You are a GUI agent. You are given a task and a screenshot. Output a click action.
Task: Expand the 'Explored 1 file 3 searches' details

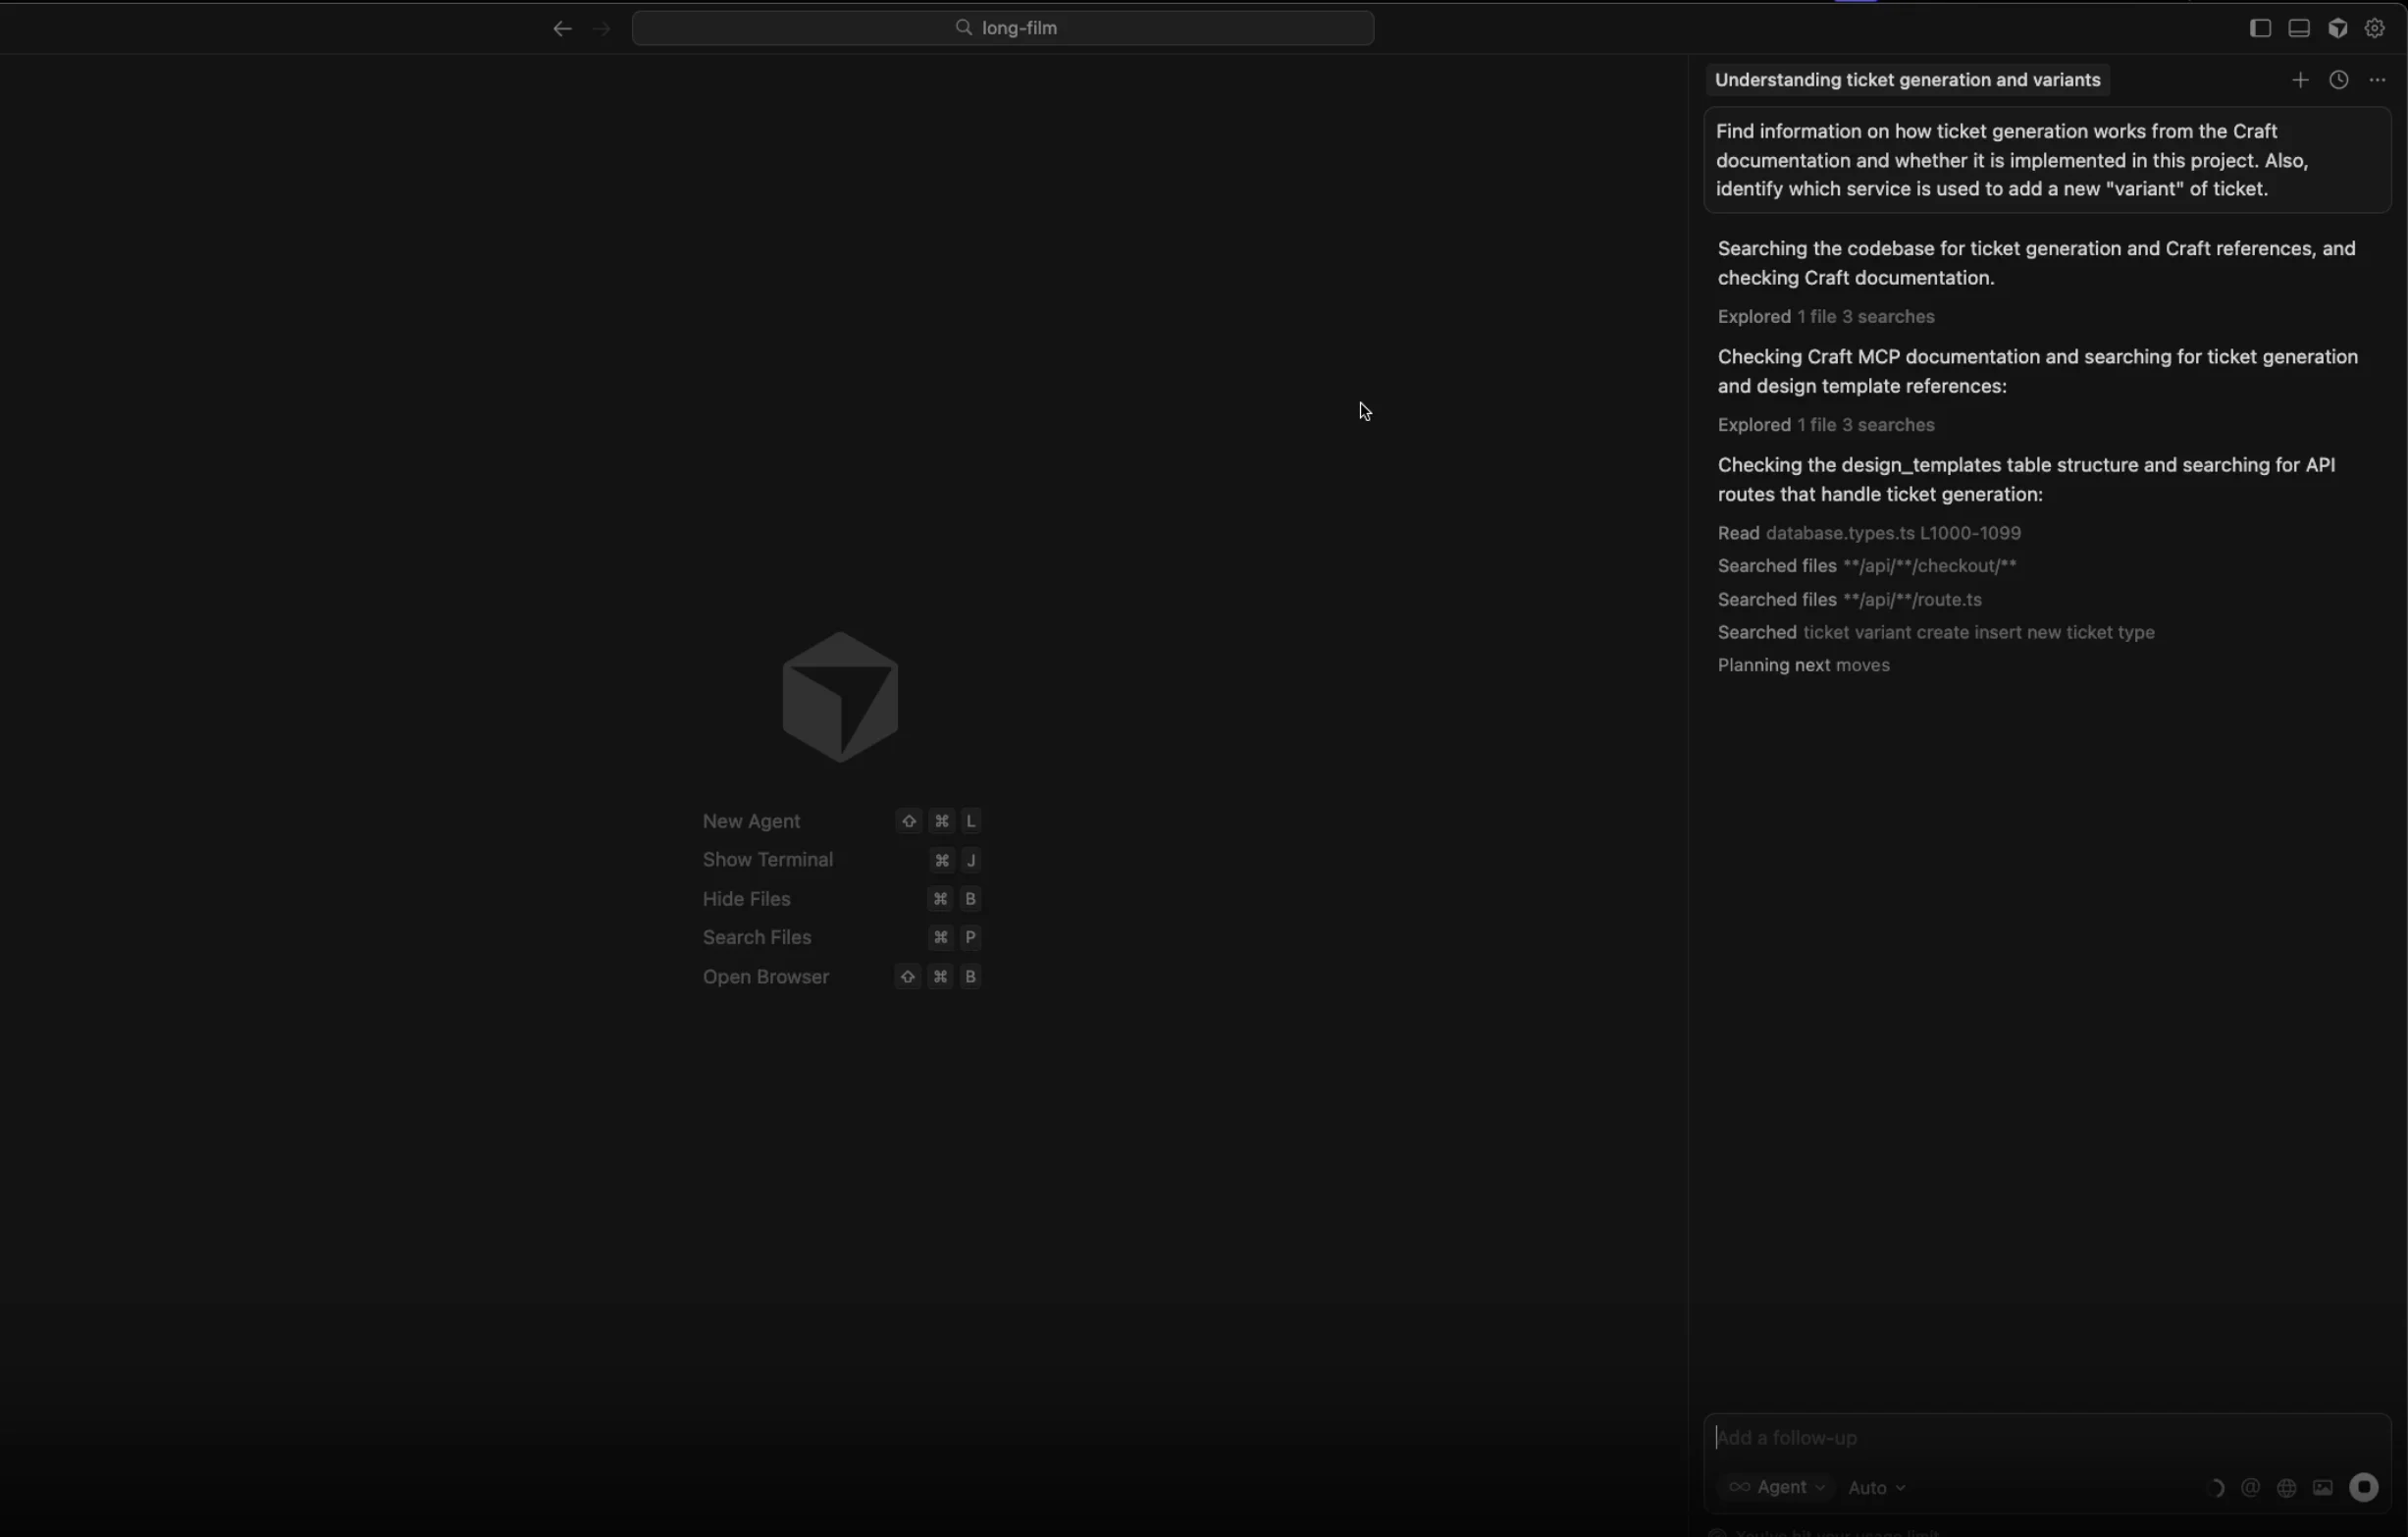click(x=1824, y=317)
